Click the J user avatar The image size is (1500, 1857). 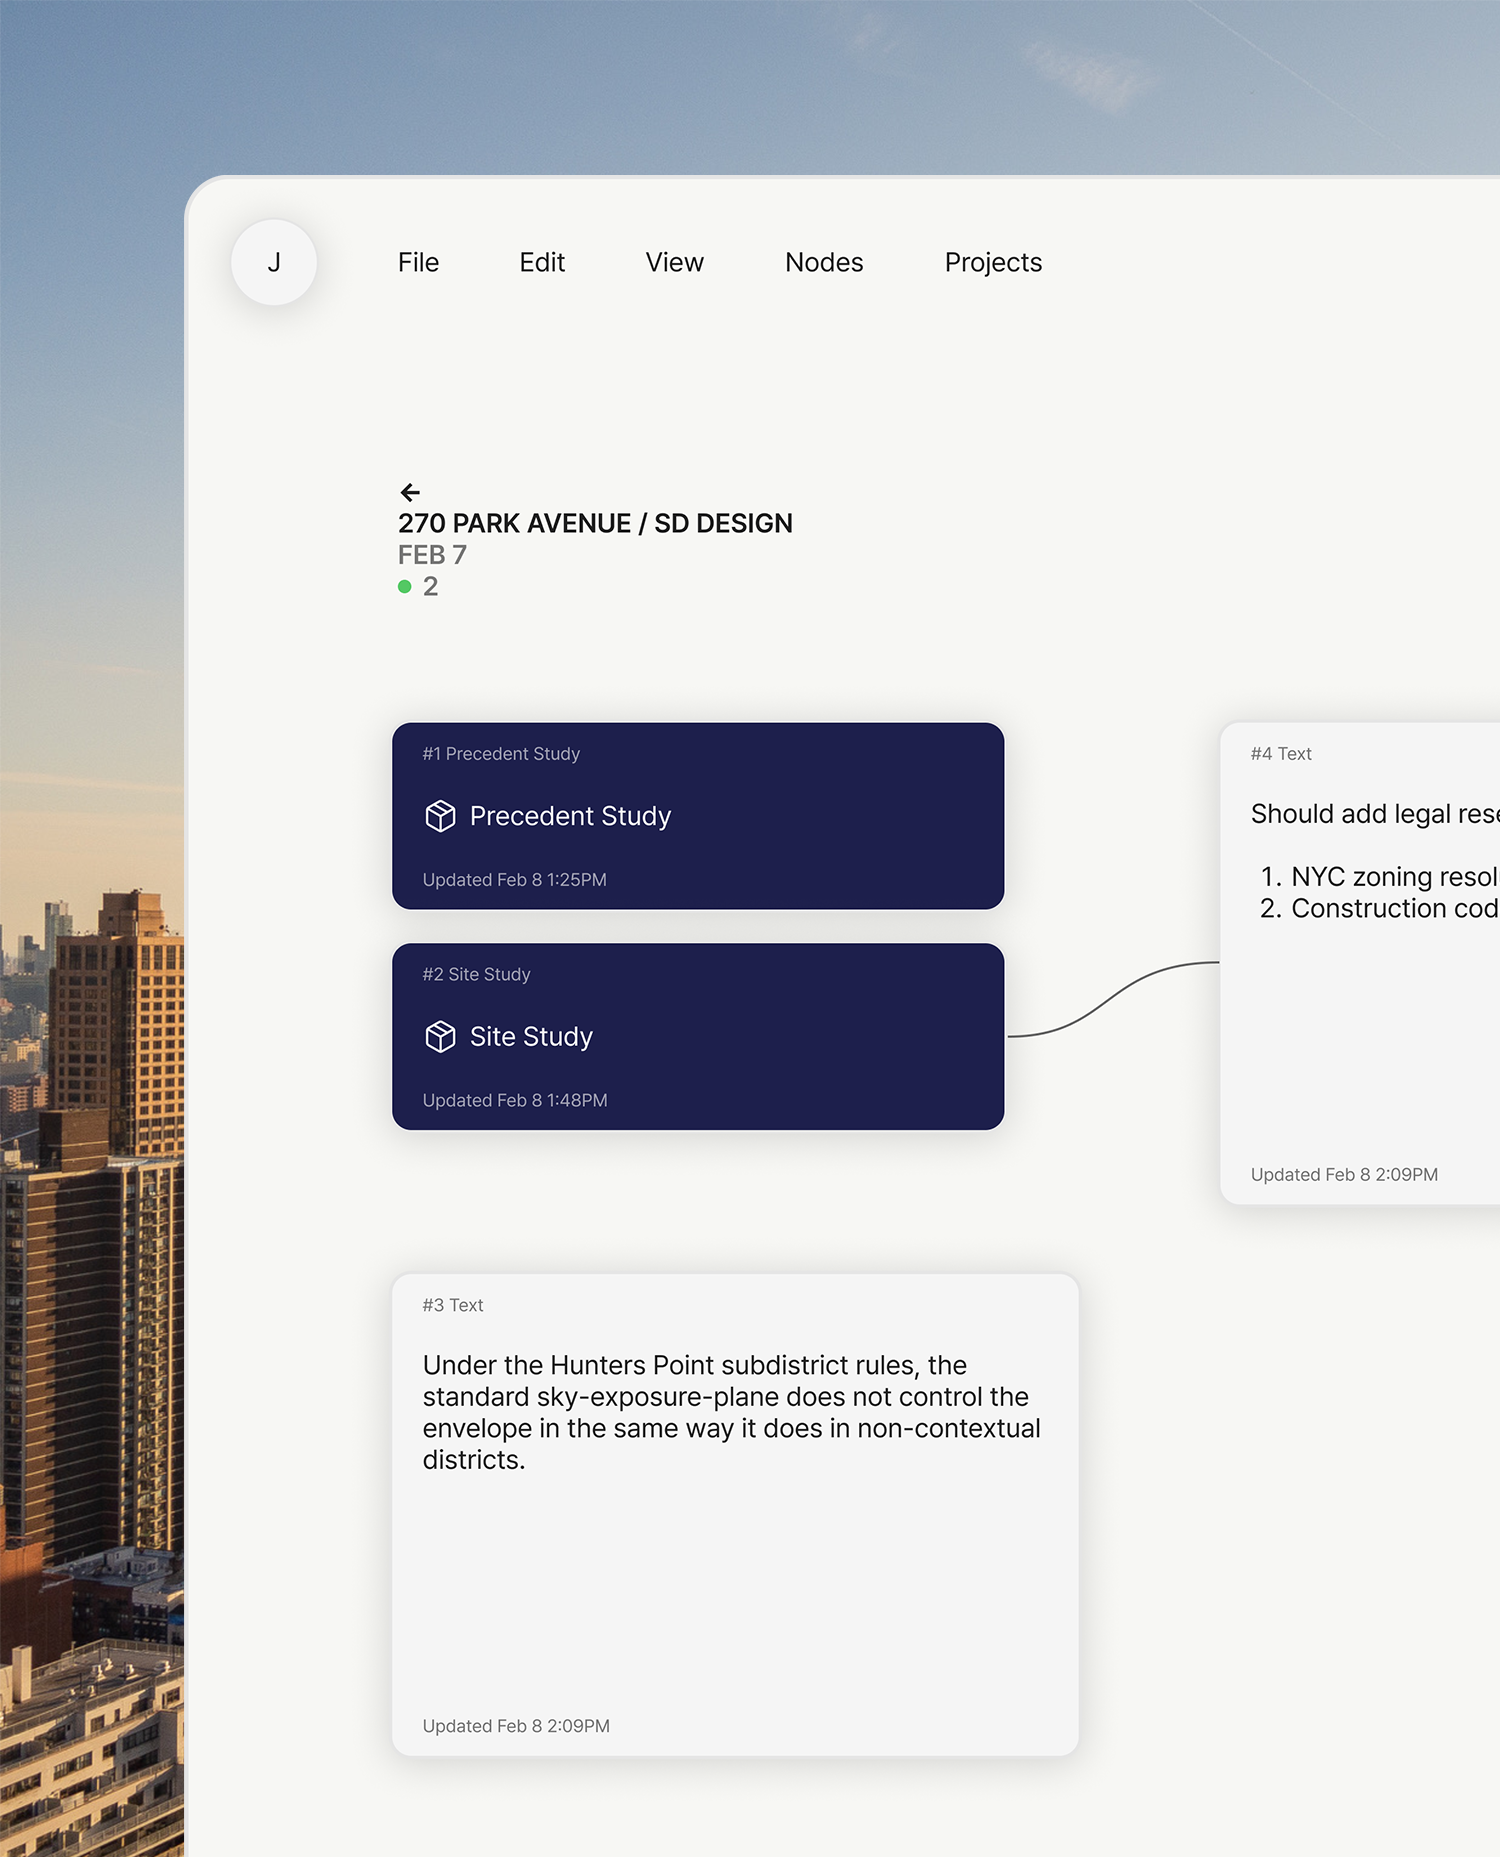point(274,262)
